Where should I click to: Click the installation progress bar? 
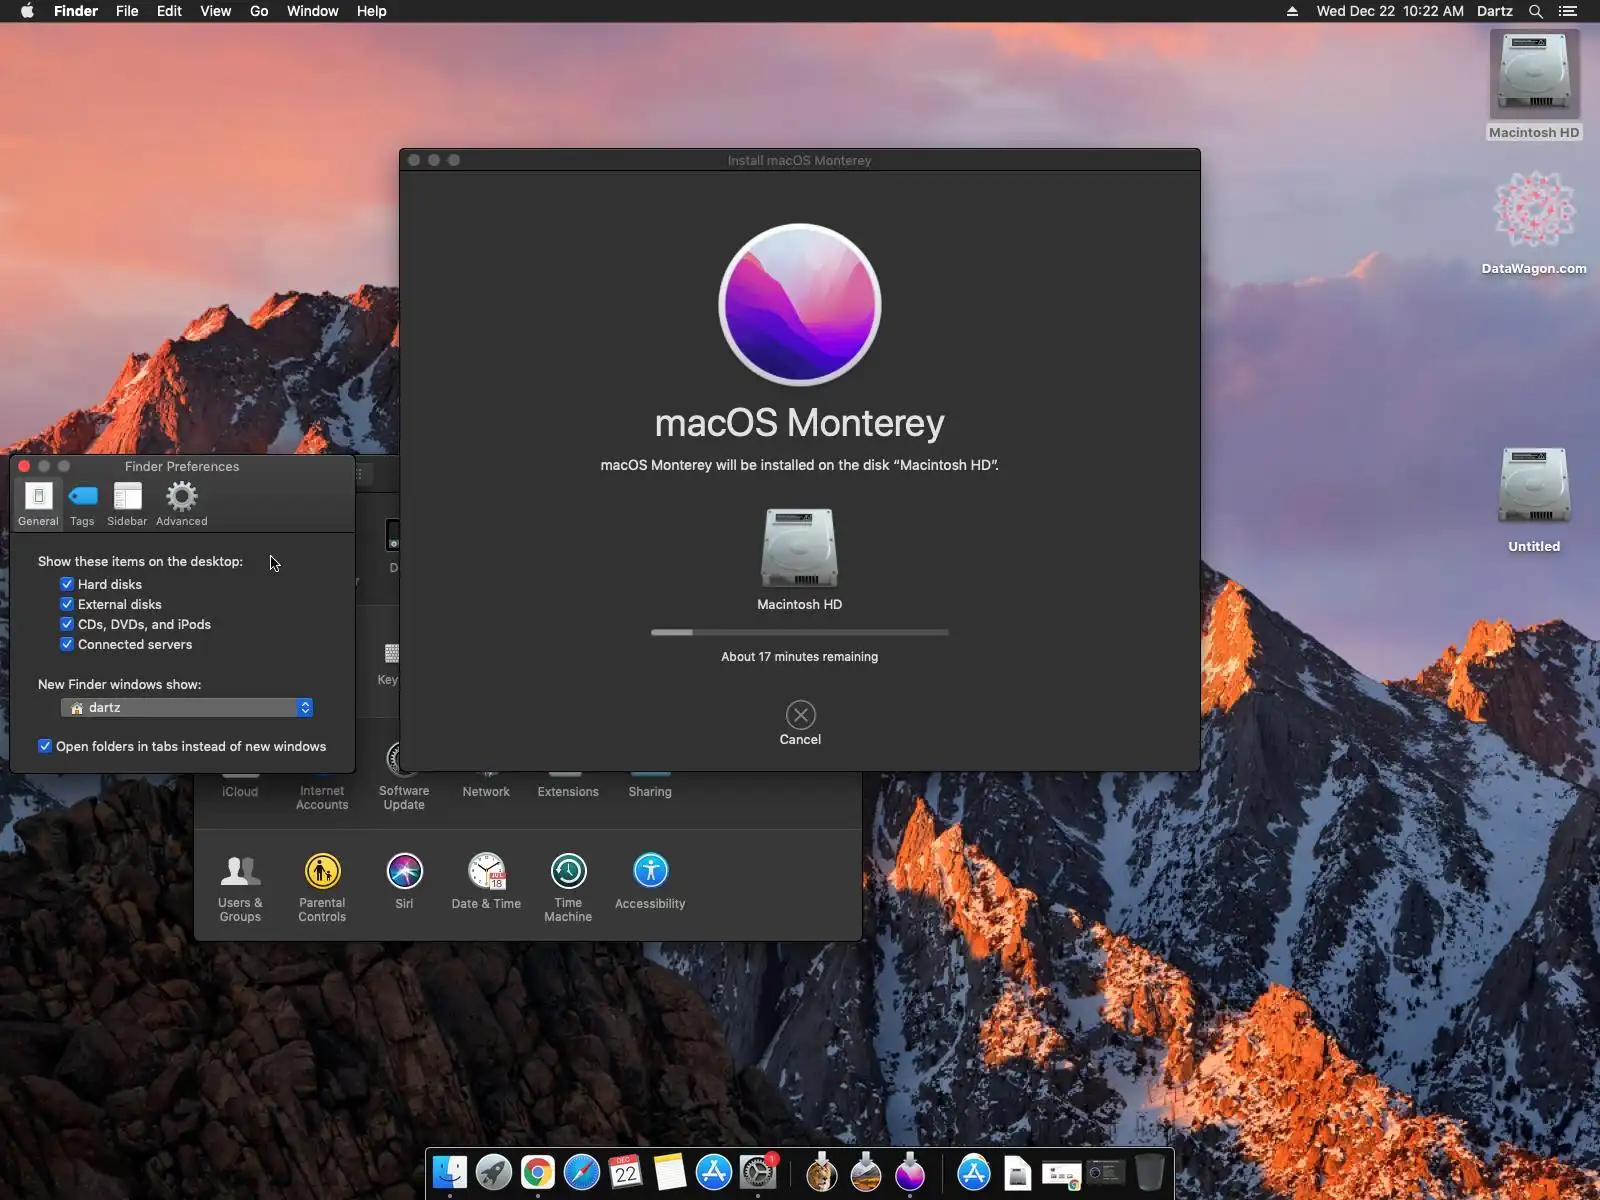800,632
